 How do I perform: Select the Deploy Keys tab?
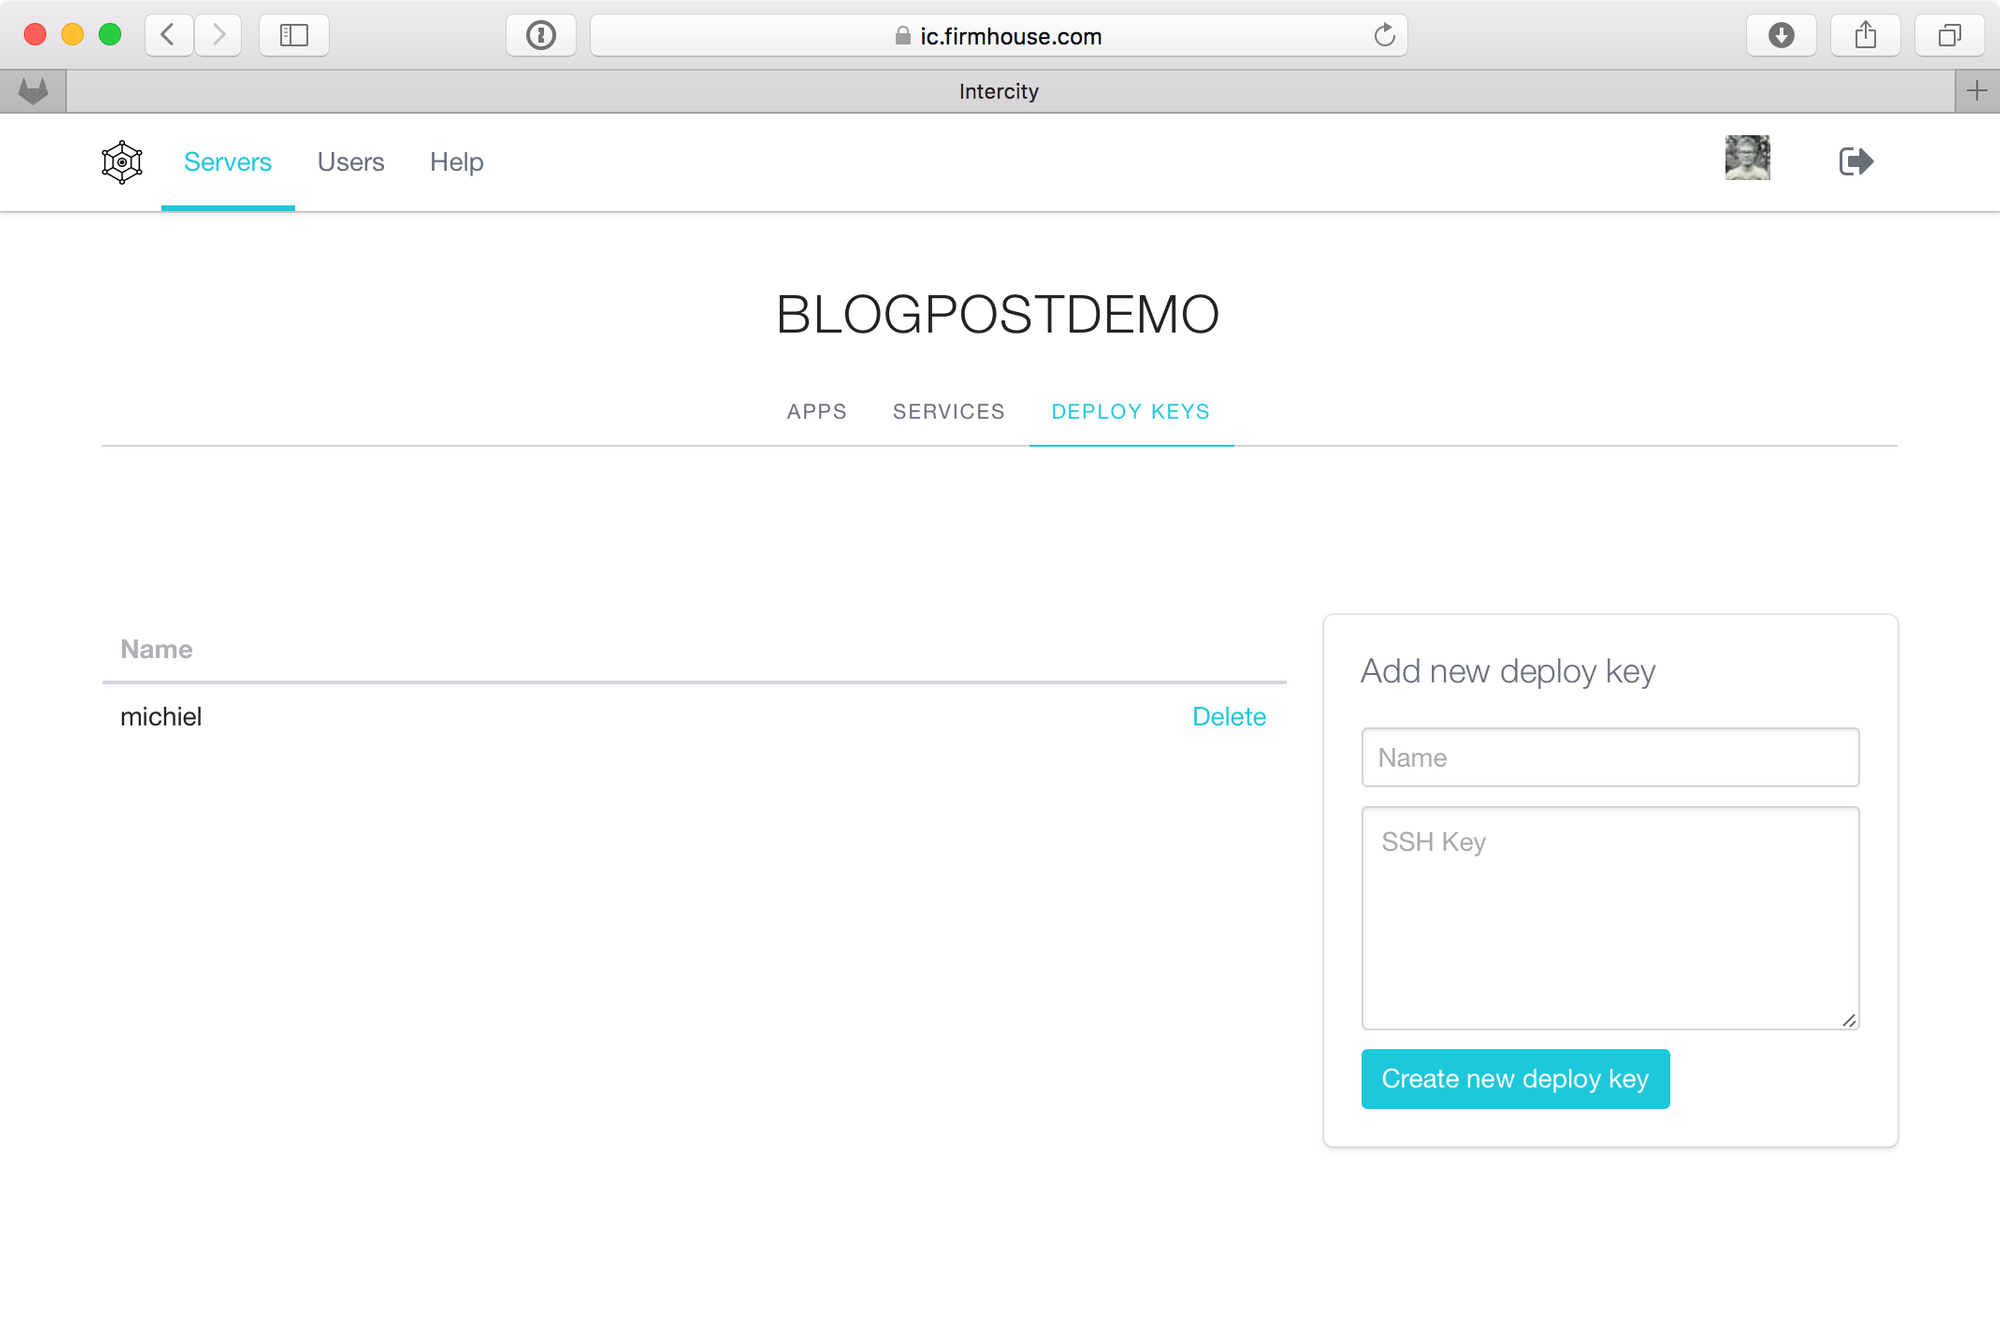1130,412
